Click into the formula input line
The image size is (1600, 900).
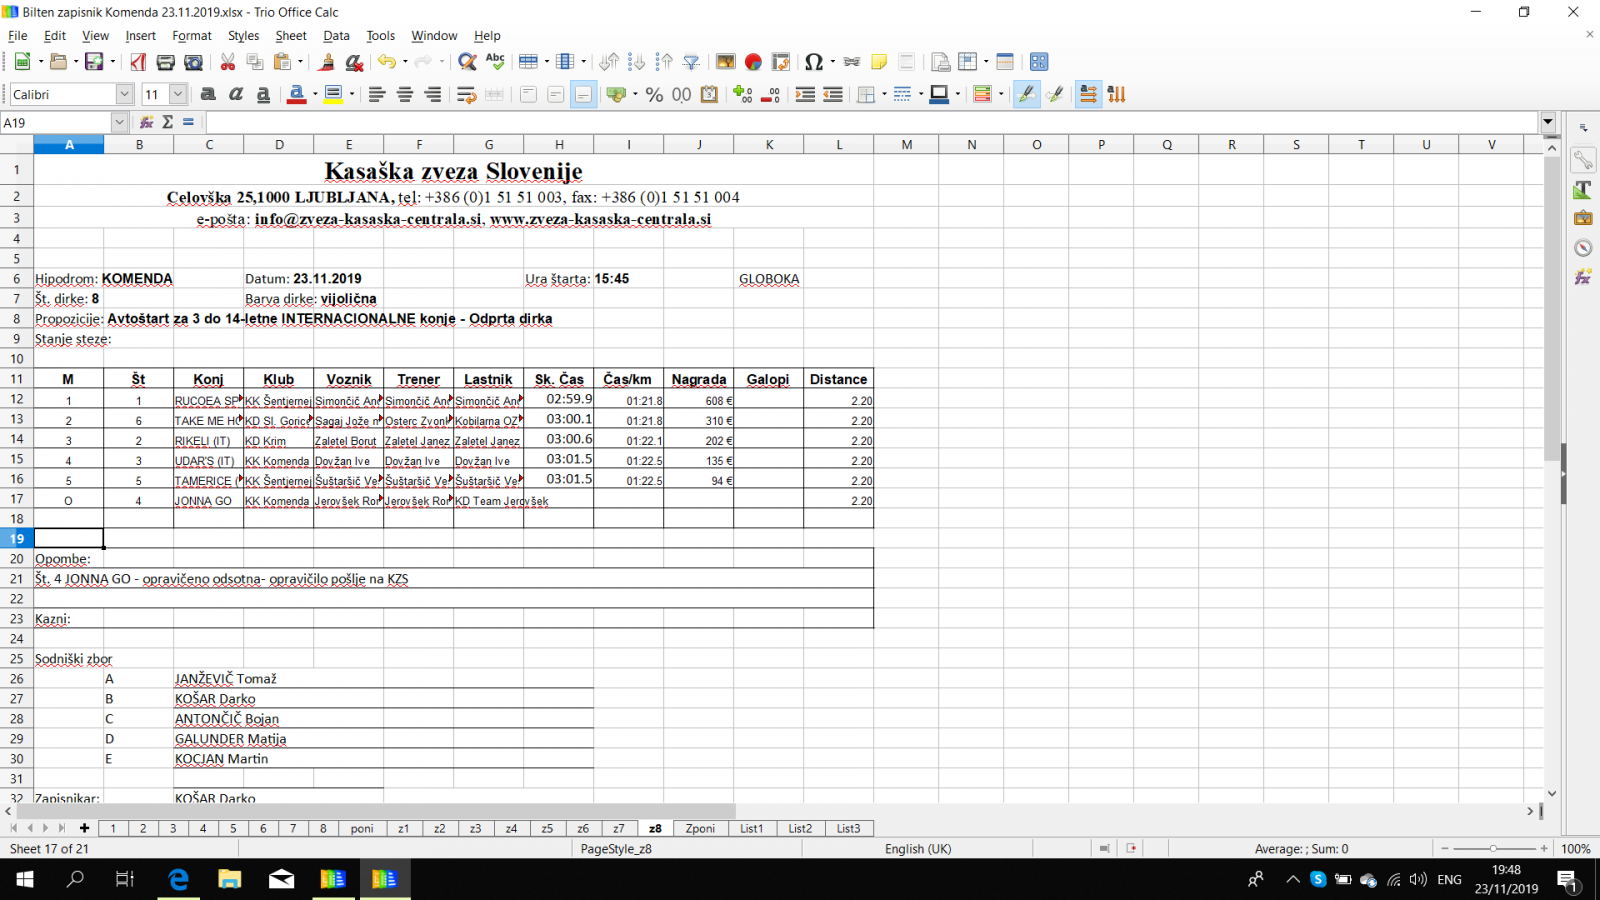tap(870, 122)
